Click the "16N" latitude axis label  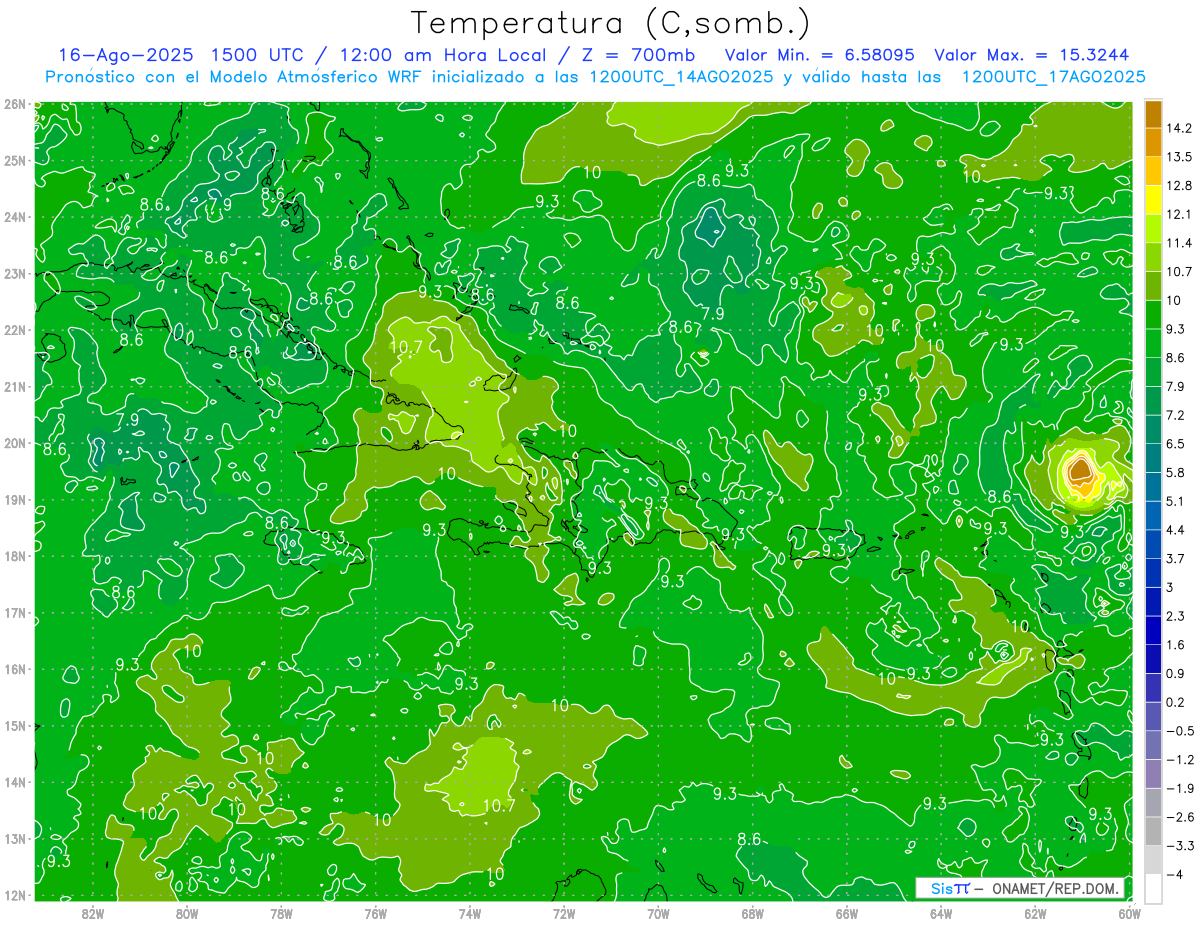[x=14, y=669]
